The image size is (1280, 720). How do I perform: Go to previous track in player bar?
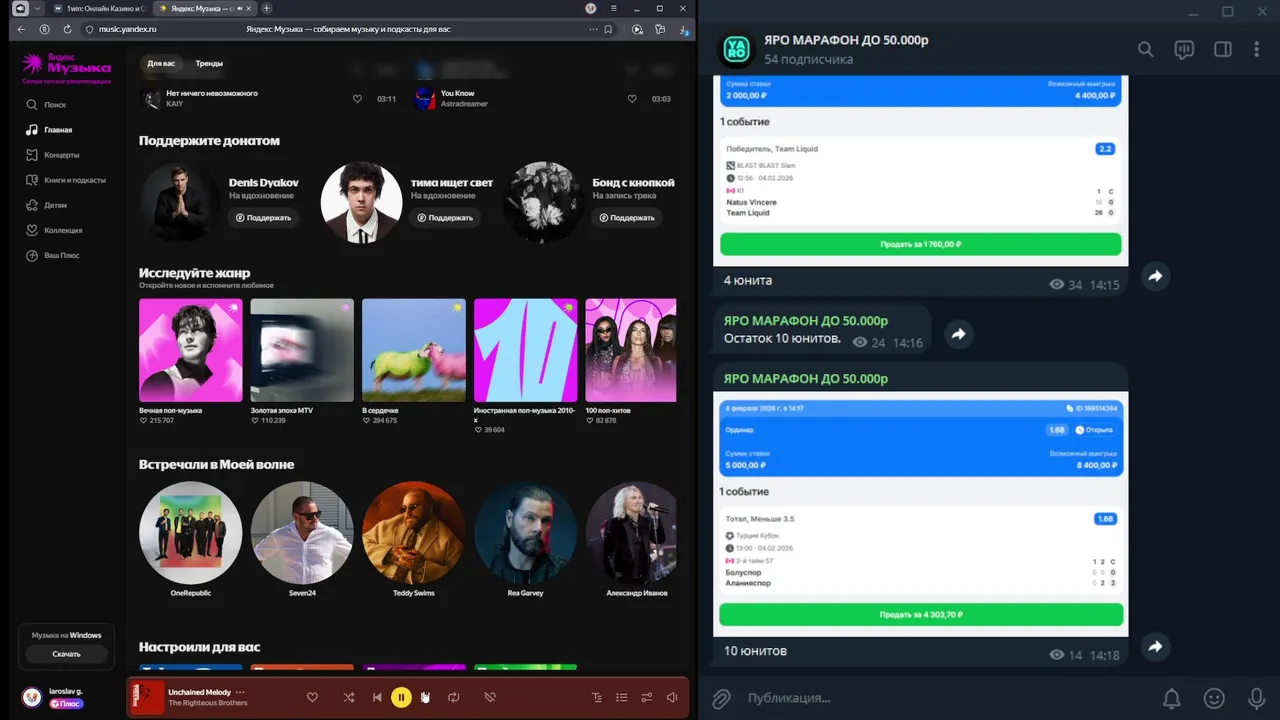[x=377, y=697]
